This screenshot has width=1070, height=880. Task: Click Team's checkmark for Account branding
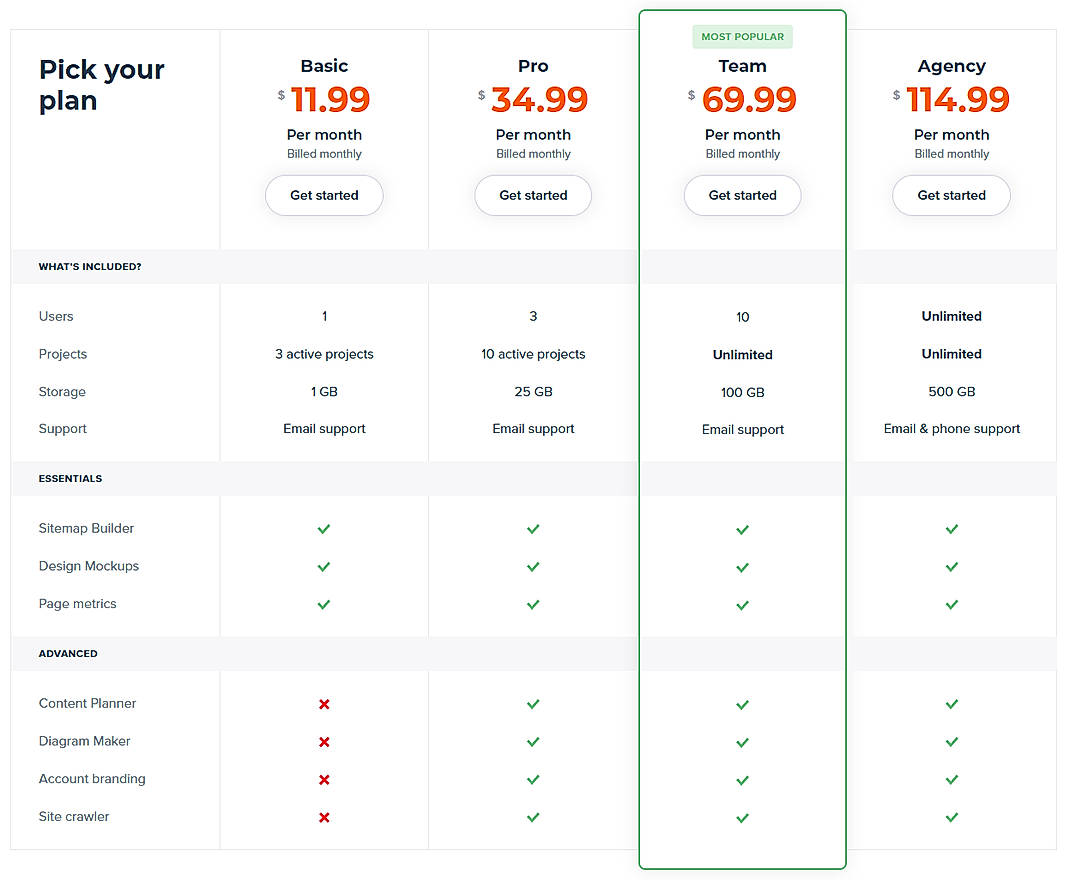click(742, 780)
